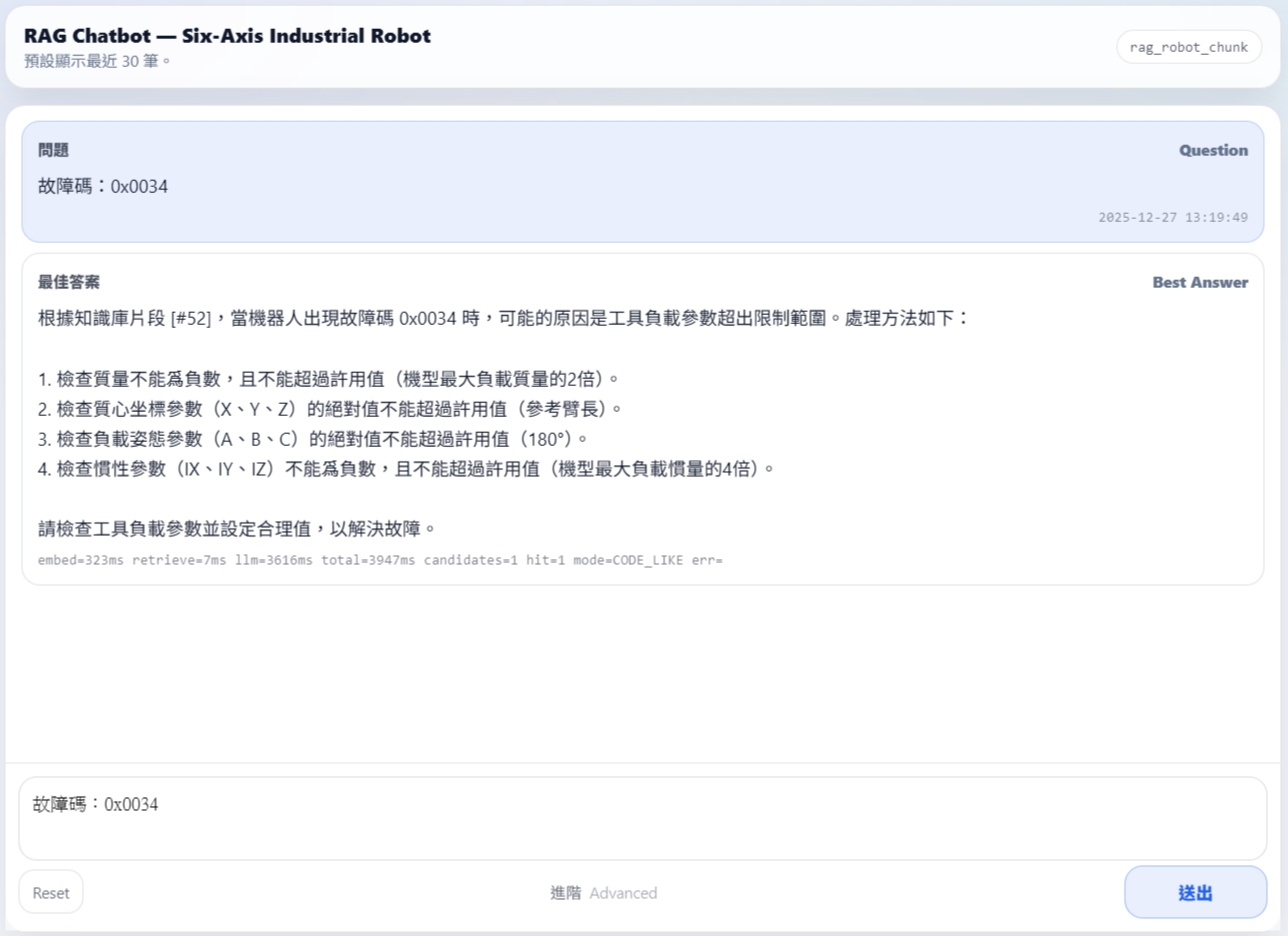Screen dimensions: 1288x936
Task: Click the answer intro citing 知識庫片段 [#52]
Action: 502,319
